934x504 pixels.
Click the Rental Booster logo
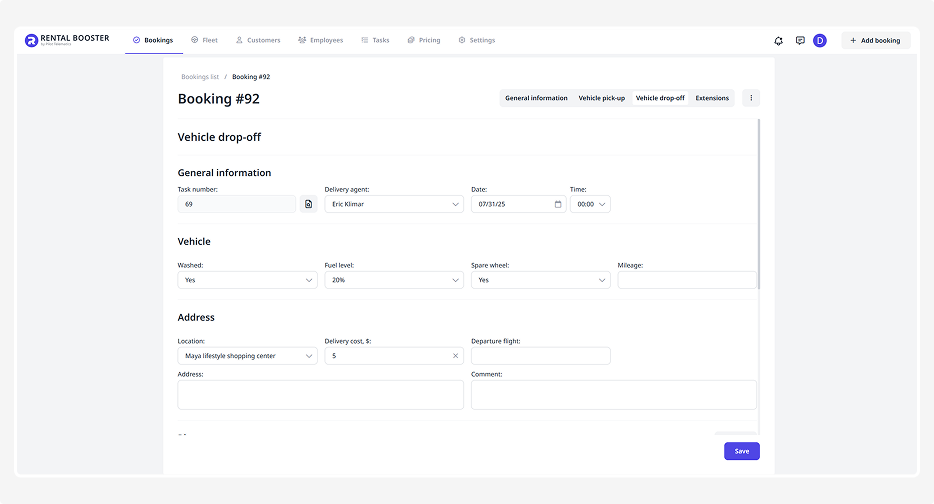[x=67, y=40]
